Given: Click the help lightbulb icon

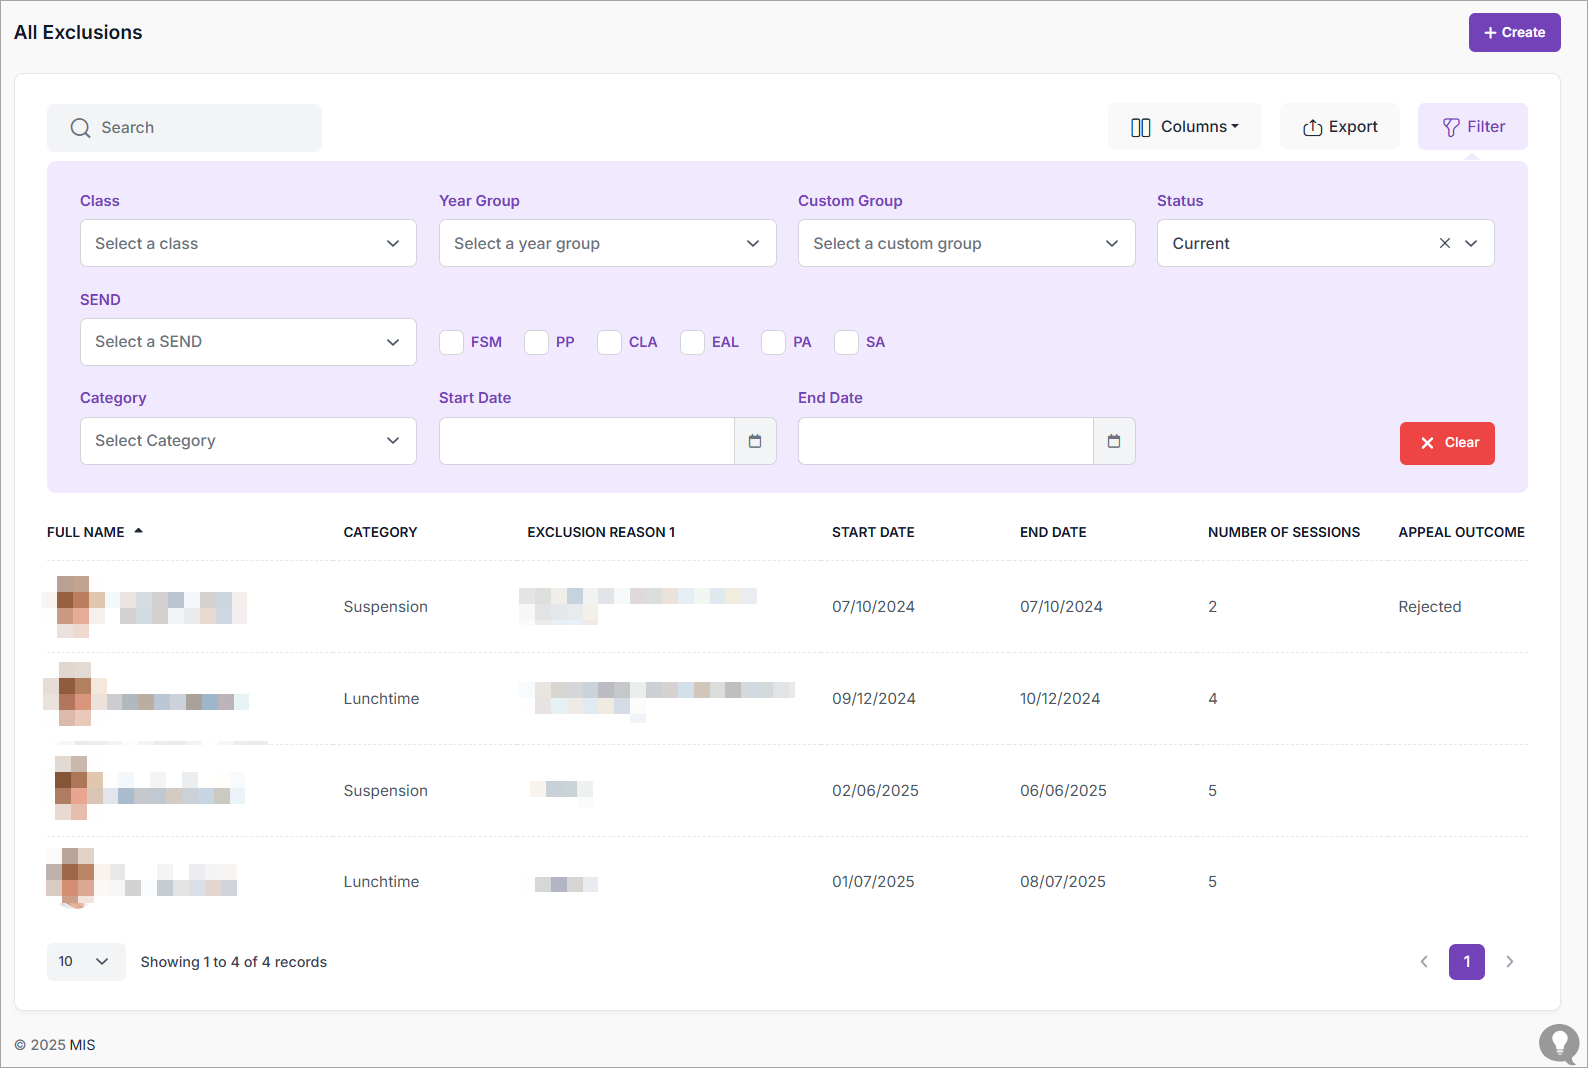Looking at the screenshot, I should coord(1558,1043).
